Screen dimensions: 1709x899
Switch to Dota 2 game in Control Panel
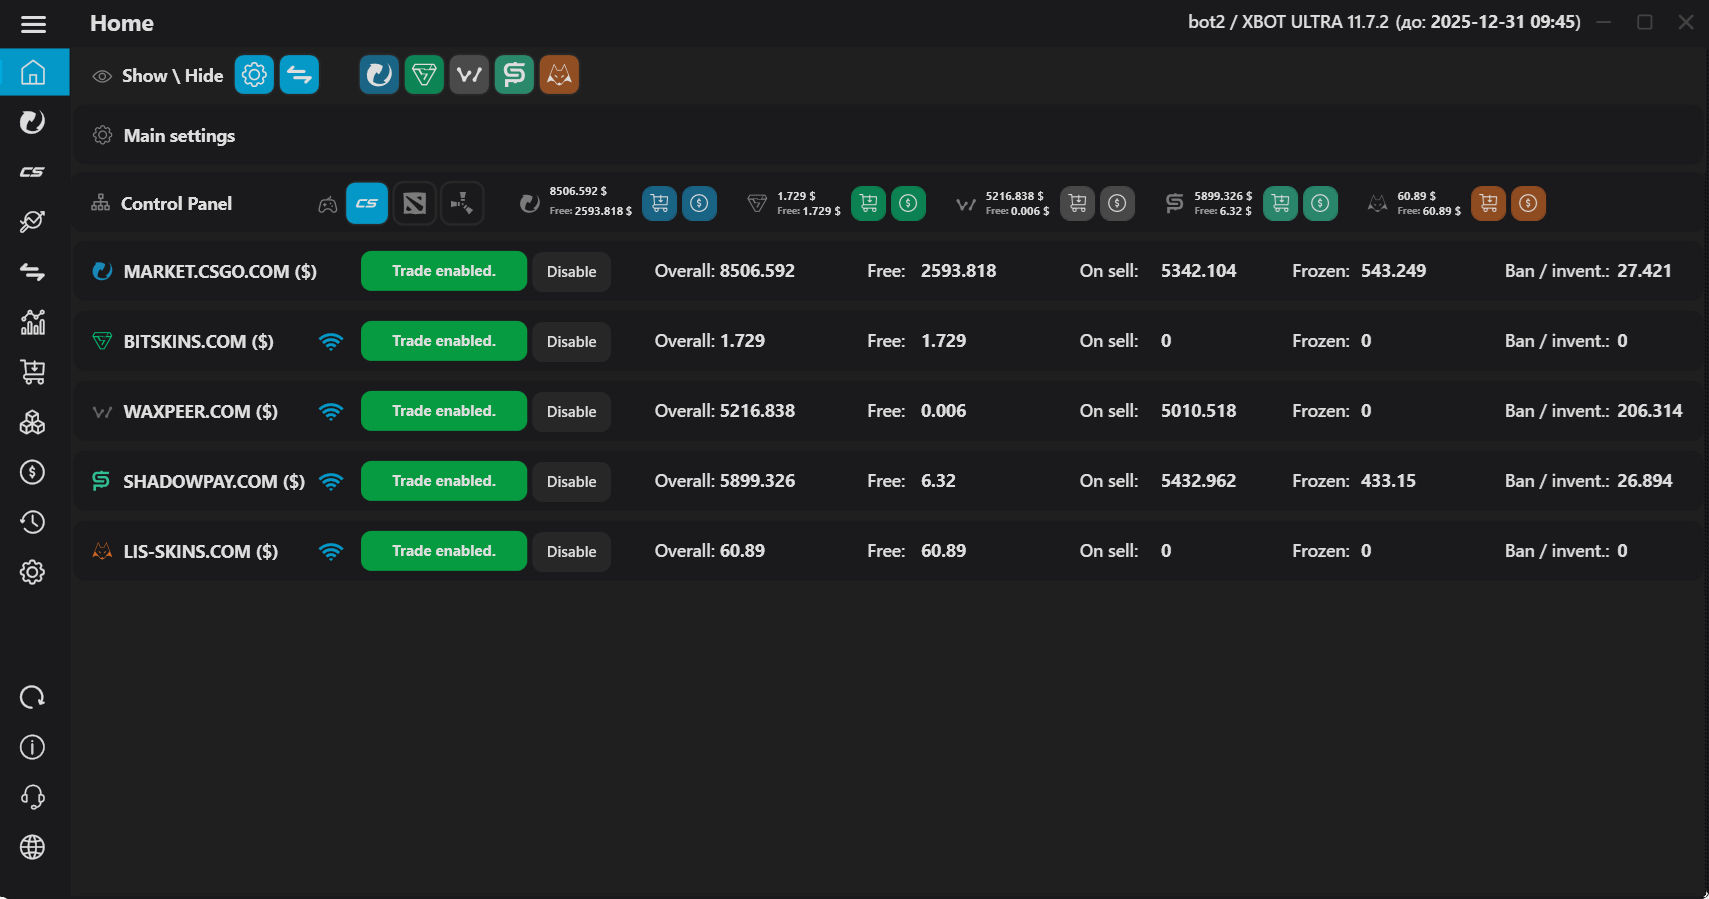(414, 204)
